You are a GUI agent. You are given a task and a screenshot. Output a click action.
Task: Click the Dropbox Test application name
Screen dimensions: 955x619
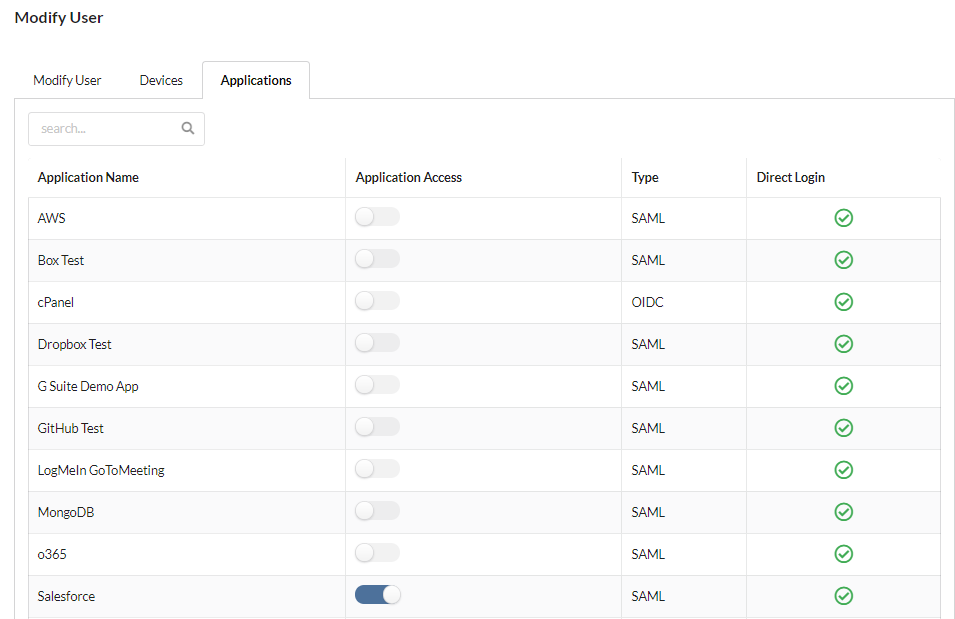pyautogui.click(x=74, y=344)
